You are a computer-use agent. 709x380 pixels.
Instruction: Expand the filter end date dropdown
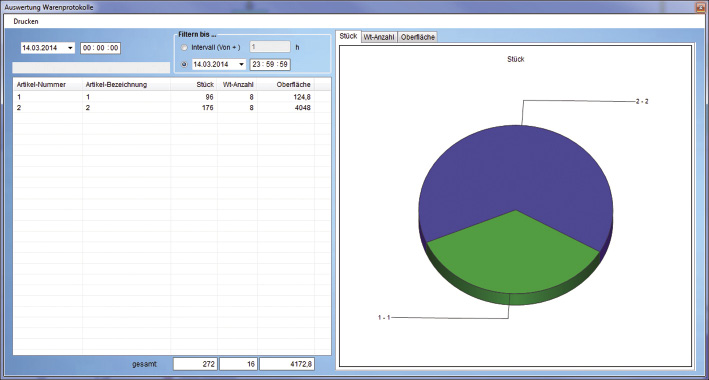click(241, 65)
